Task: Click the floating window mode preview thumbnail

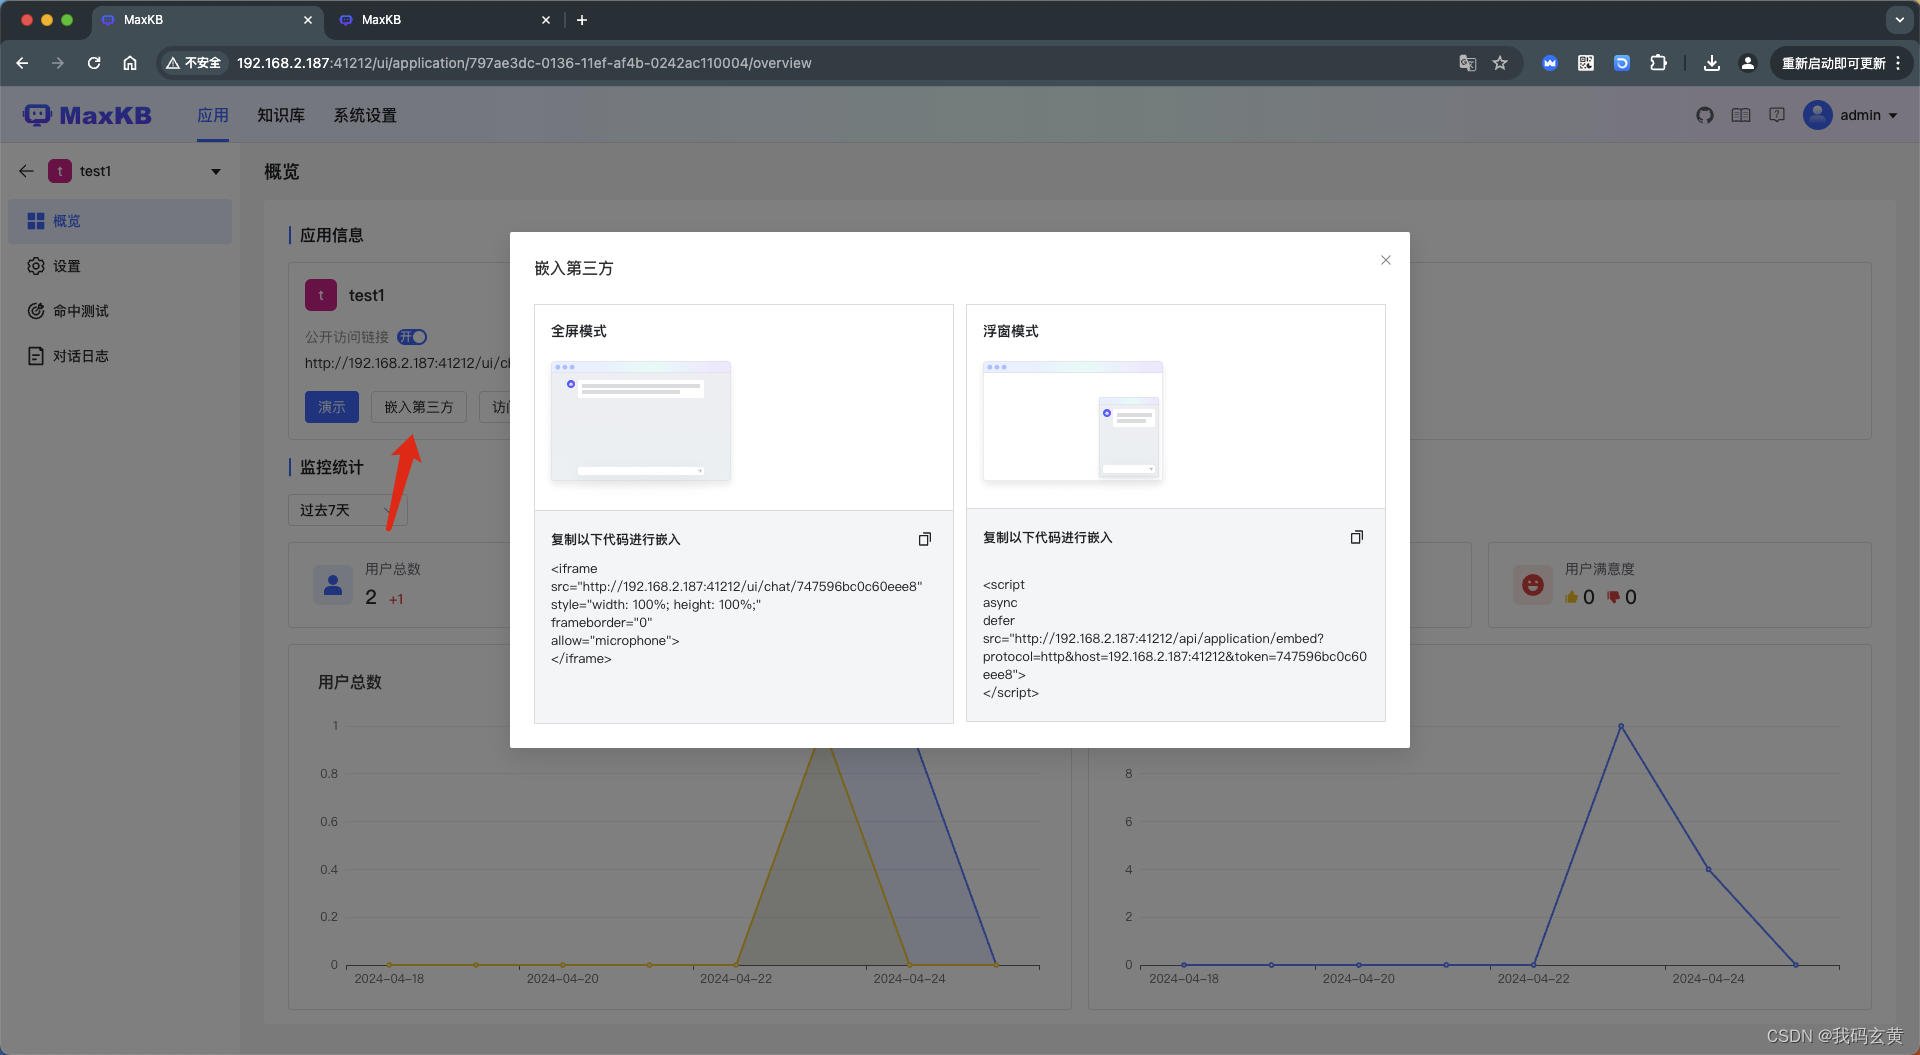Action: [1073, 421]
